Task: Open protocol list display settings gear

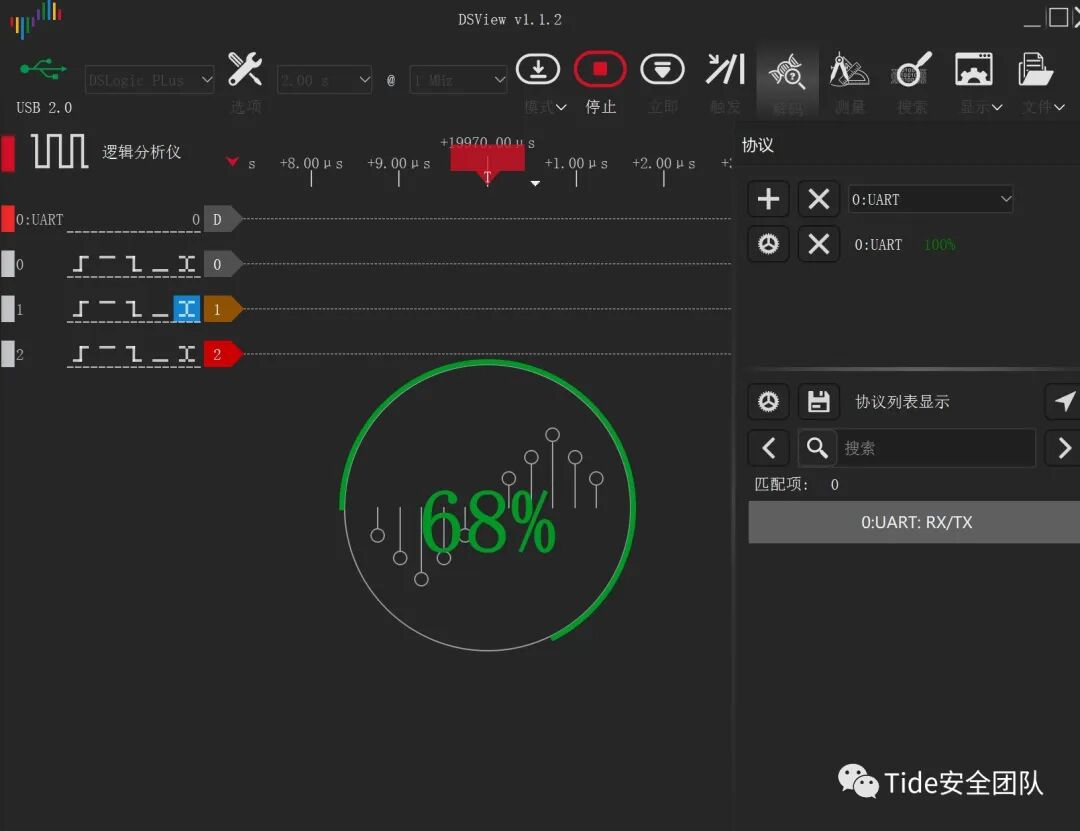Action: pos(768,401)
